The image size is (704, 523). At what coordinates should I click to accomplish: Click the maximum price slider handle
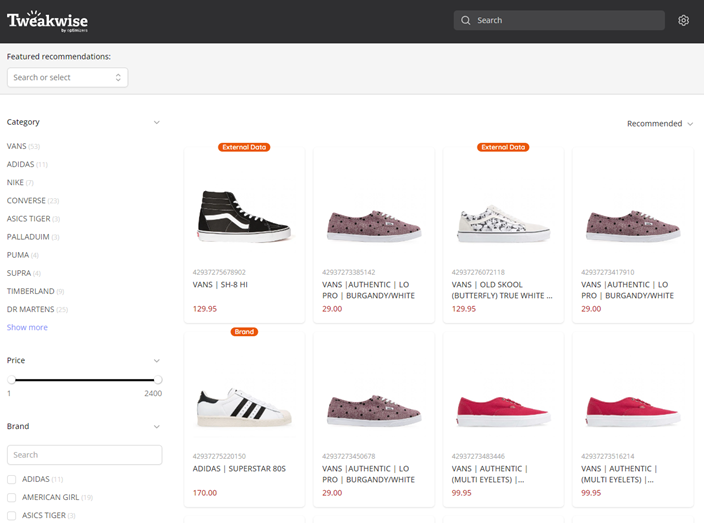click(158, 380)
